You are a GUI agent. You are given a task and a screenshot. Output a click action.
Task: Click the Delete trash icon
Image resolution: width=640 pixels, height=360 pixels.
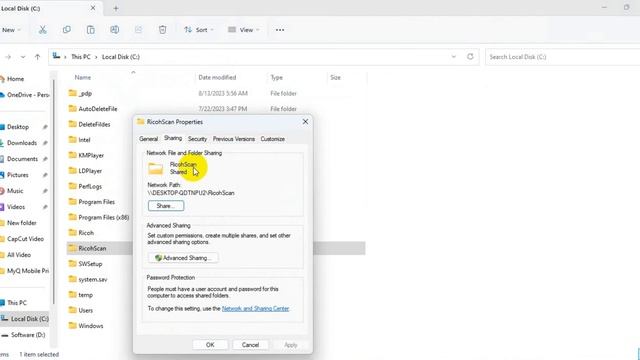tap(162, 30)
